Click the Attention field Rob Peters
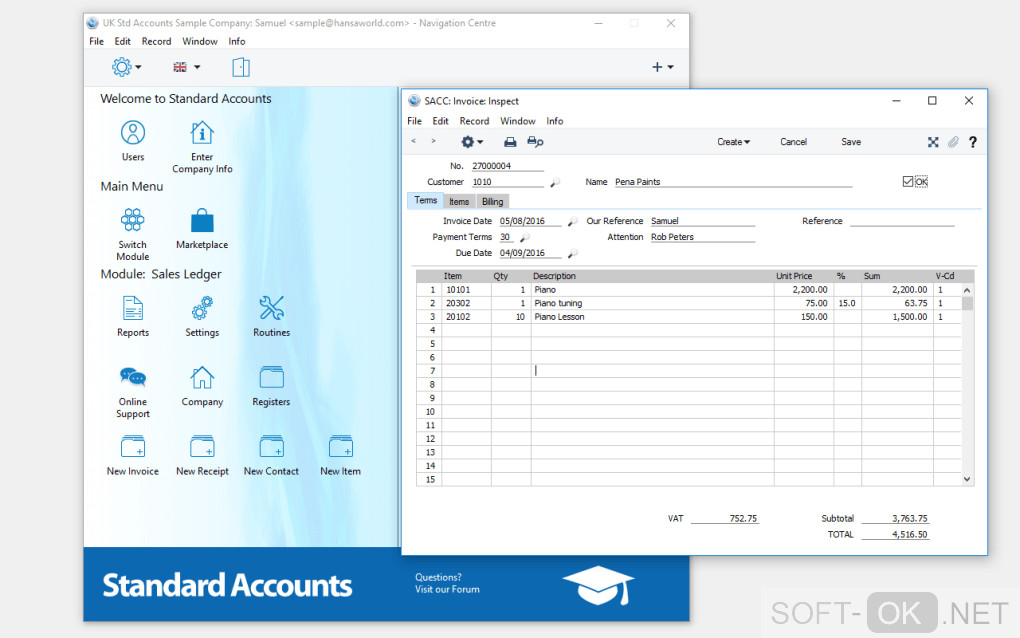 (703, 237)
